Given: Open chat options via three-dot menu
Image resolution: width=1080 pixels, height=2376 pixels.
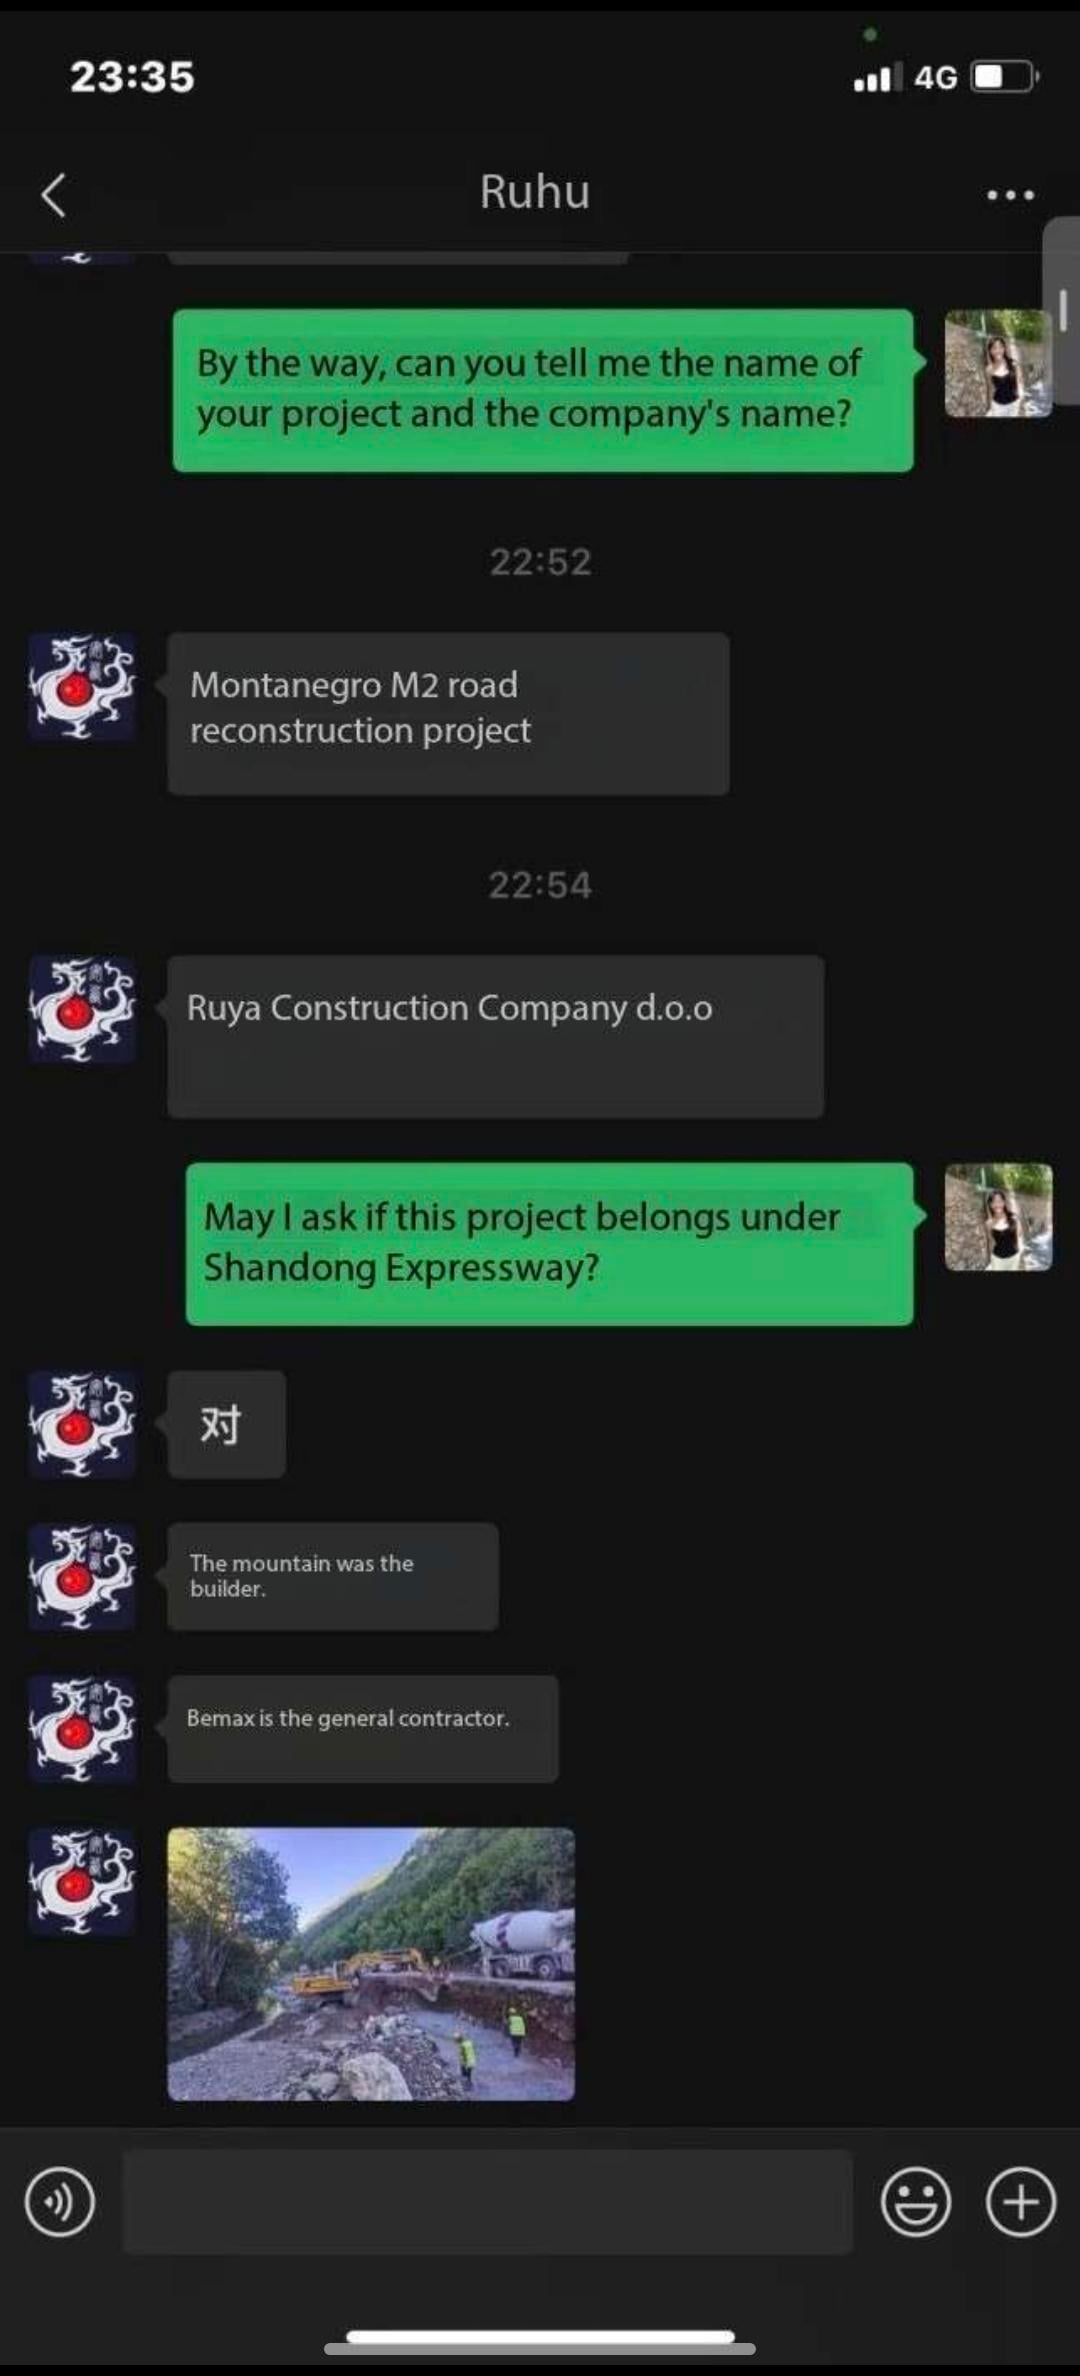Looking at the screenshot, I should (1010, 195).
